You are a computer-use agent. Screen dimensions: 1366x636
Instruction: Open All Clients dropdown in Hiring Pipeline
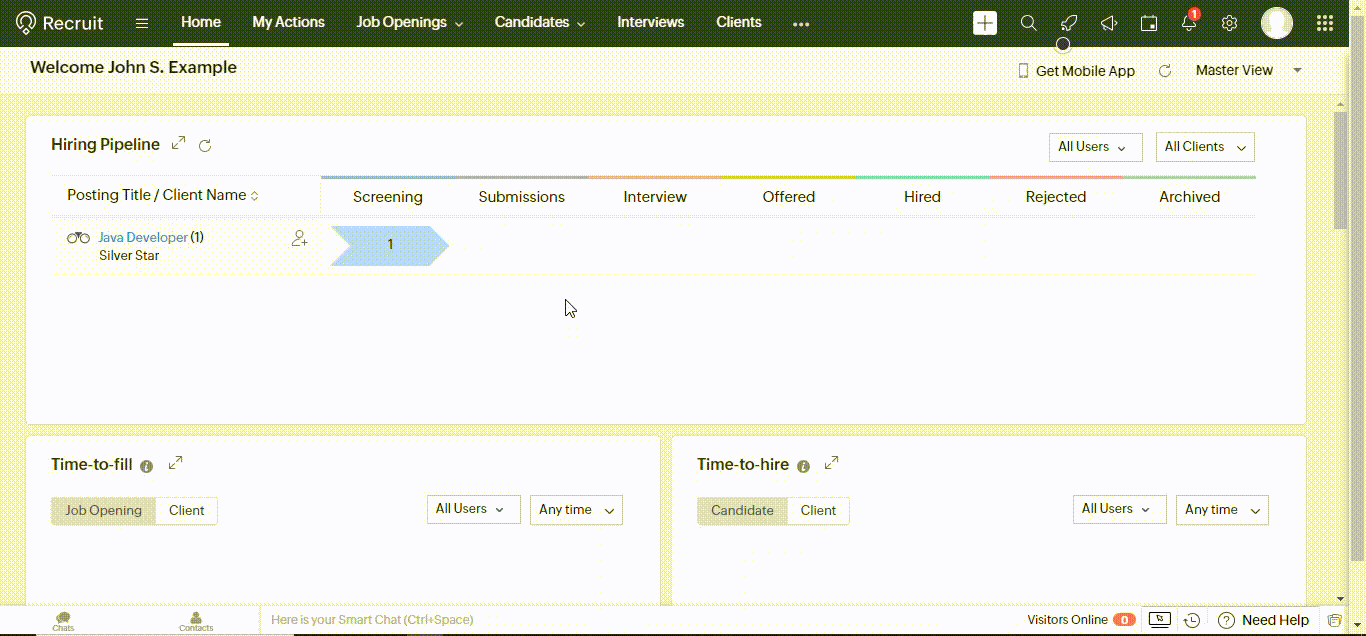(1204, 147)
